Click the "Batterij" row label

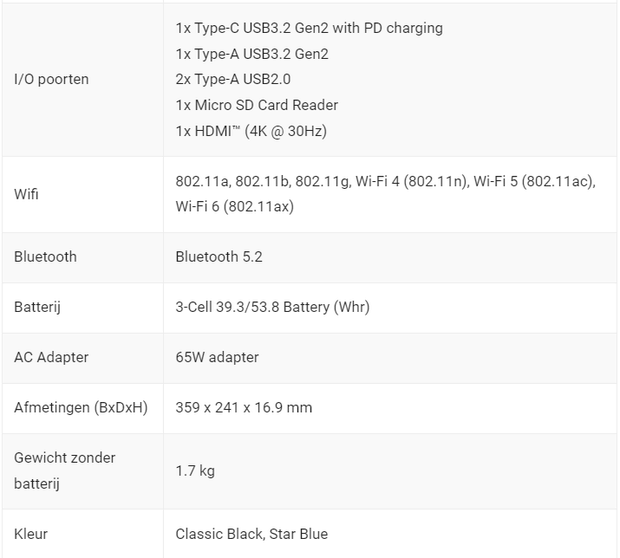point(38,307)
